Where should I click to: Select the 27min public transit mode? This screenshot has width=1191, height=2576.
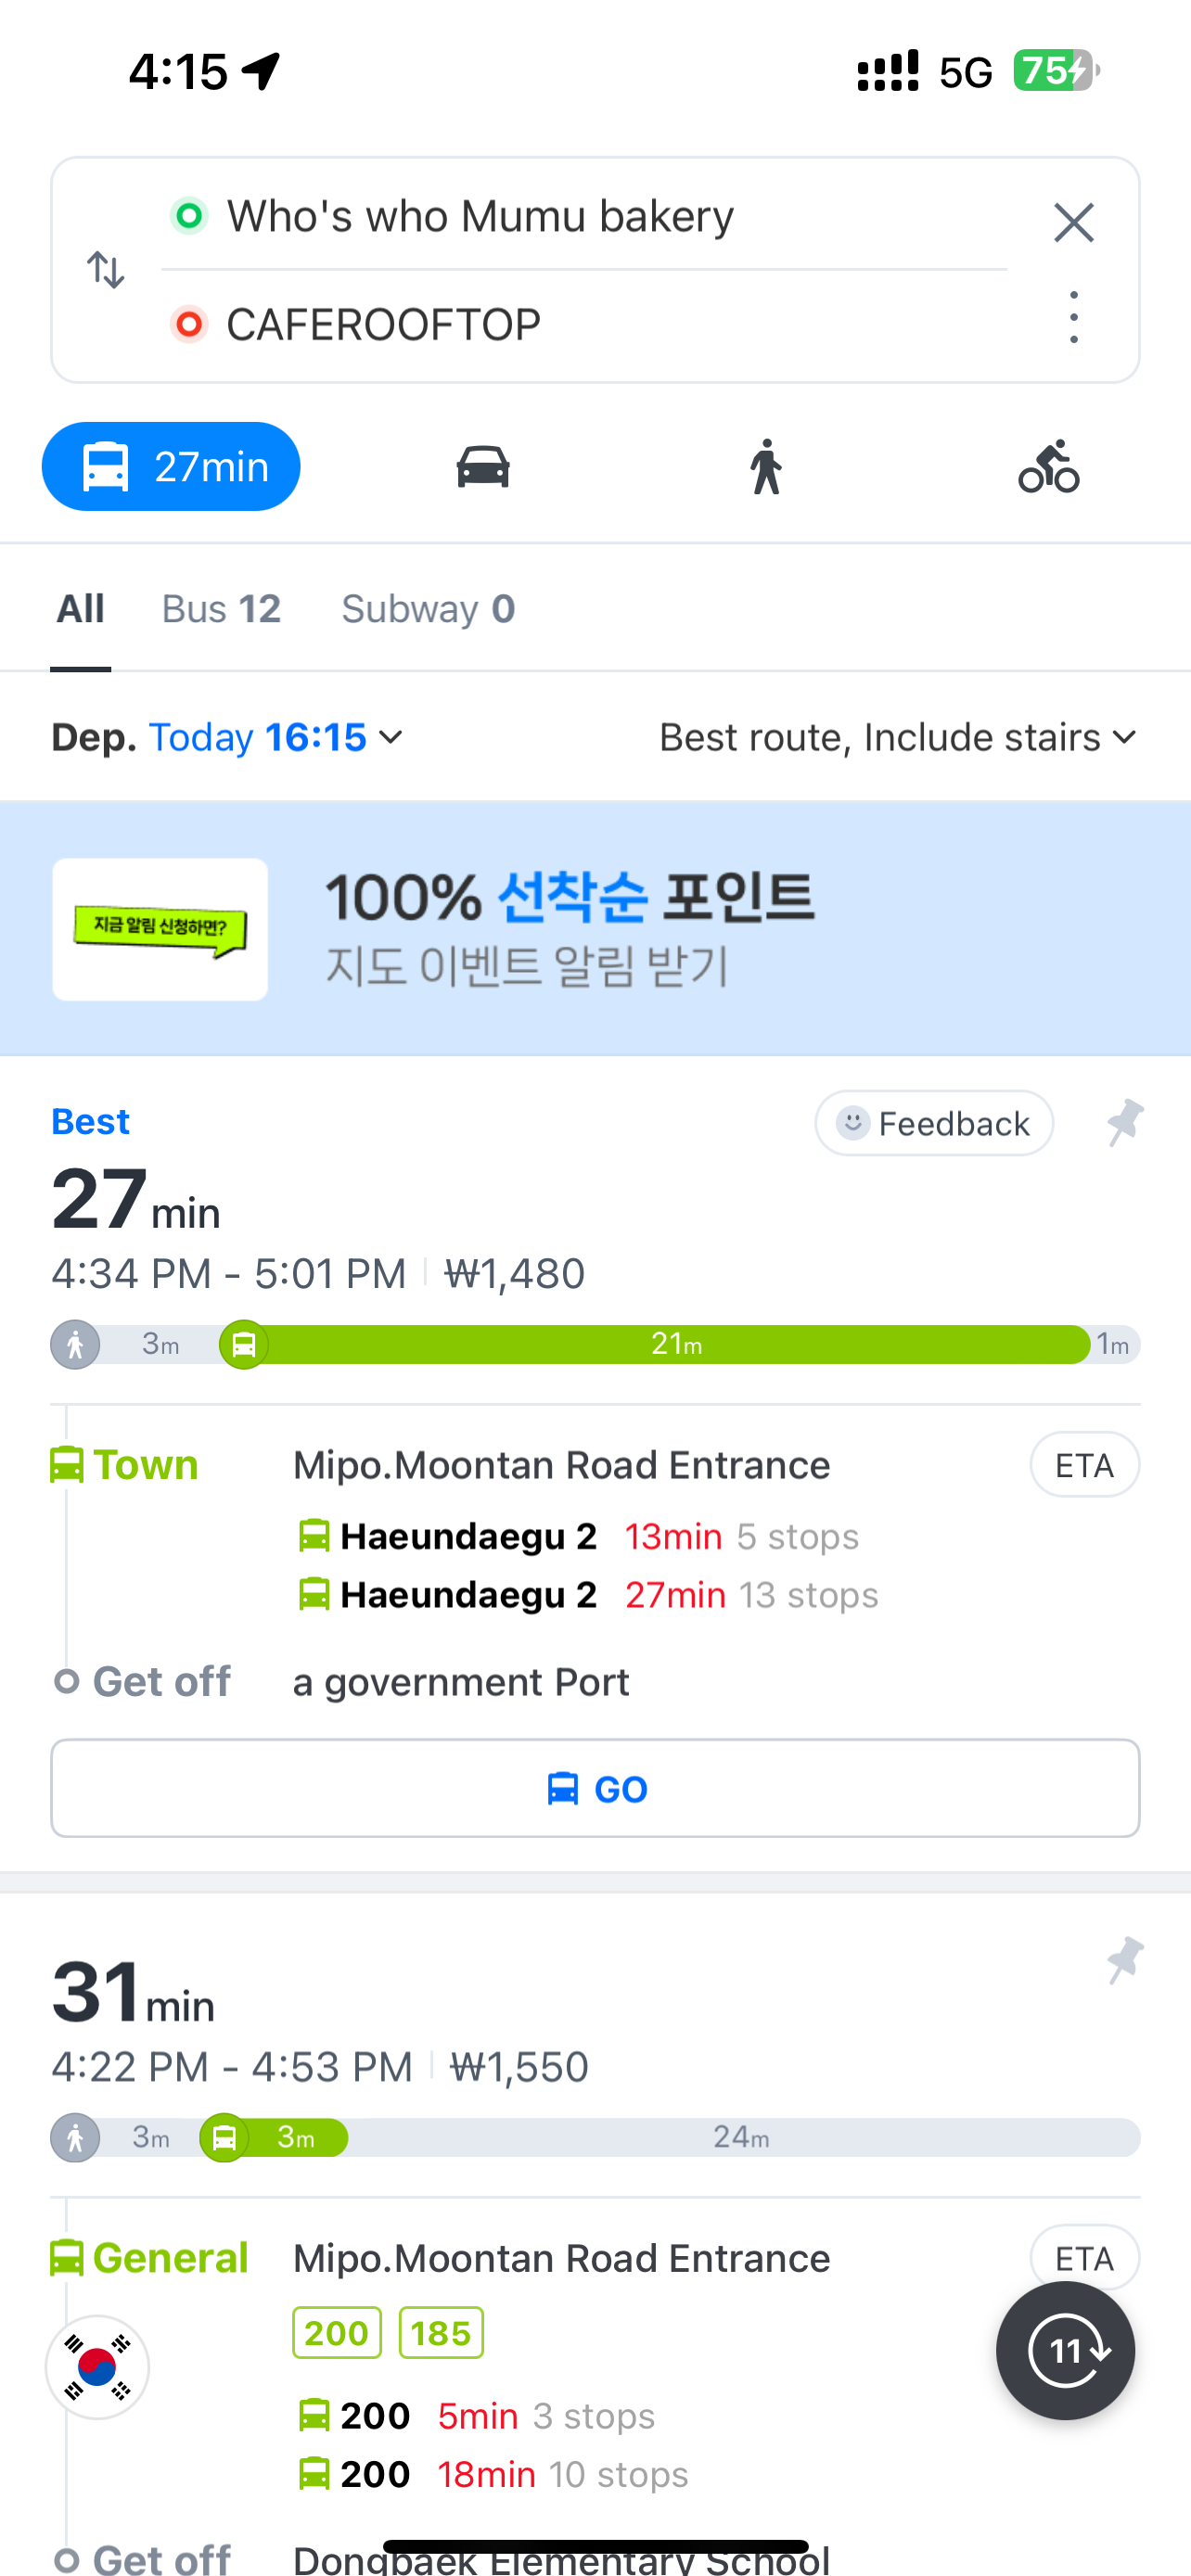[x=171, y=467]
